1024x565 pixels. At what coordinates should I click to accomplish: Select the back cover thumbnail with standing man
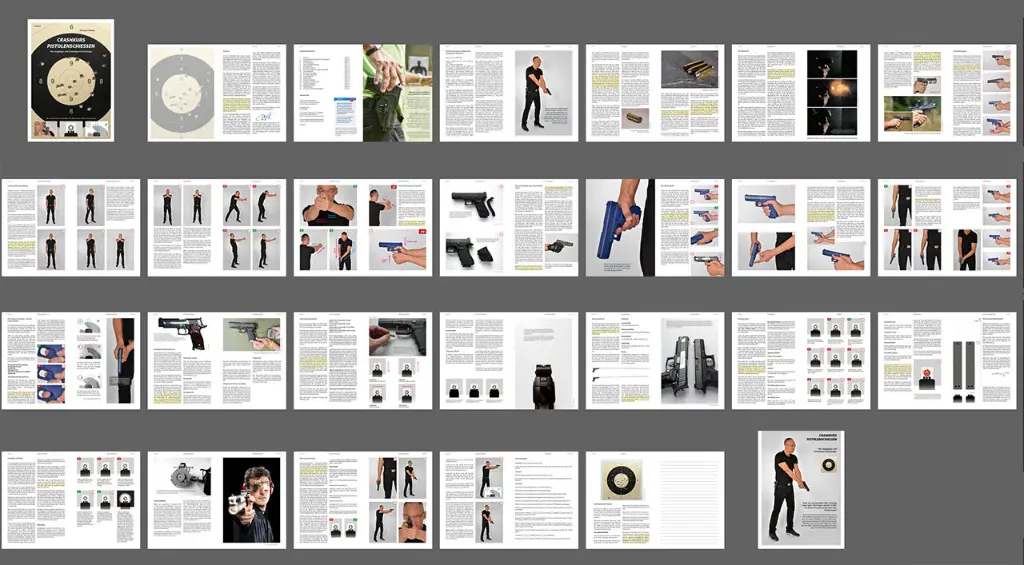tap(801, 489)
